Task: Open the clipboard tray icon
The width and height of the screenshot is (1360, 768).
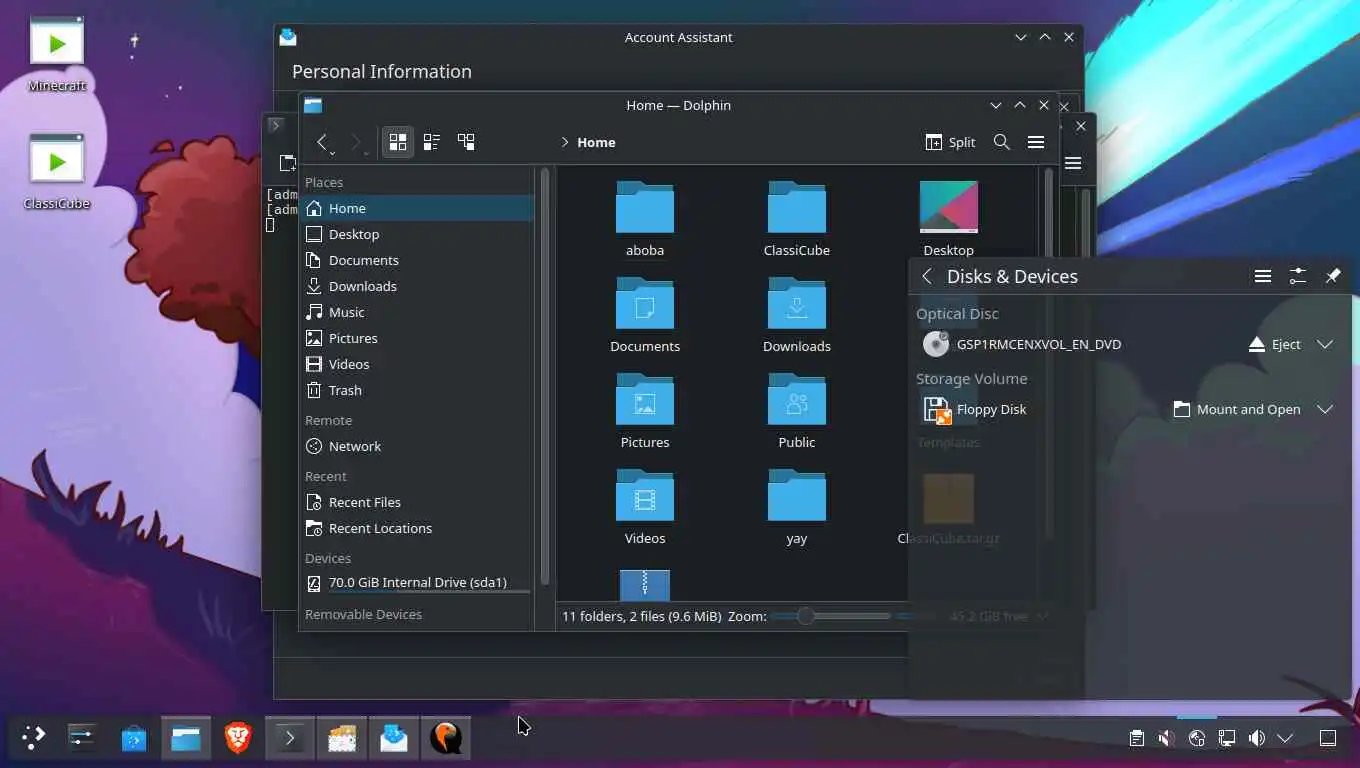Action: (1137, 738)
